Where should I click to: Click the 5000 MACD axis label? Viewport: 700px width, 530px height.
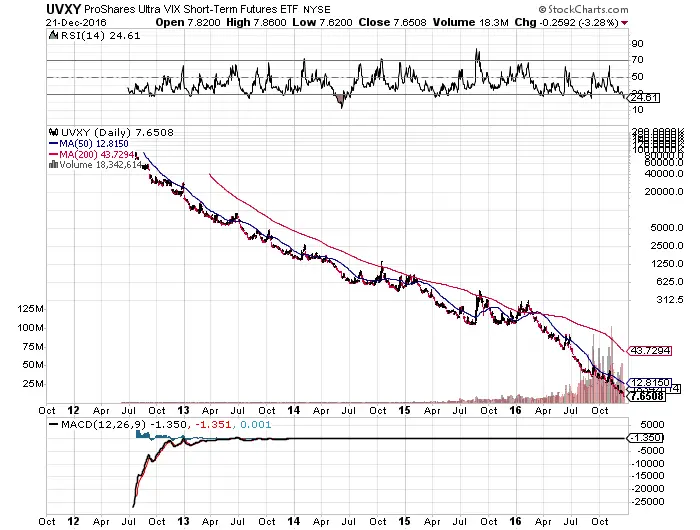pos(652,425)
